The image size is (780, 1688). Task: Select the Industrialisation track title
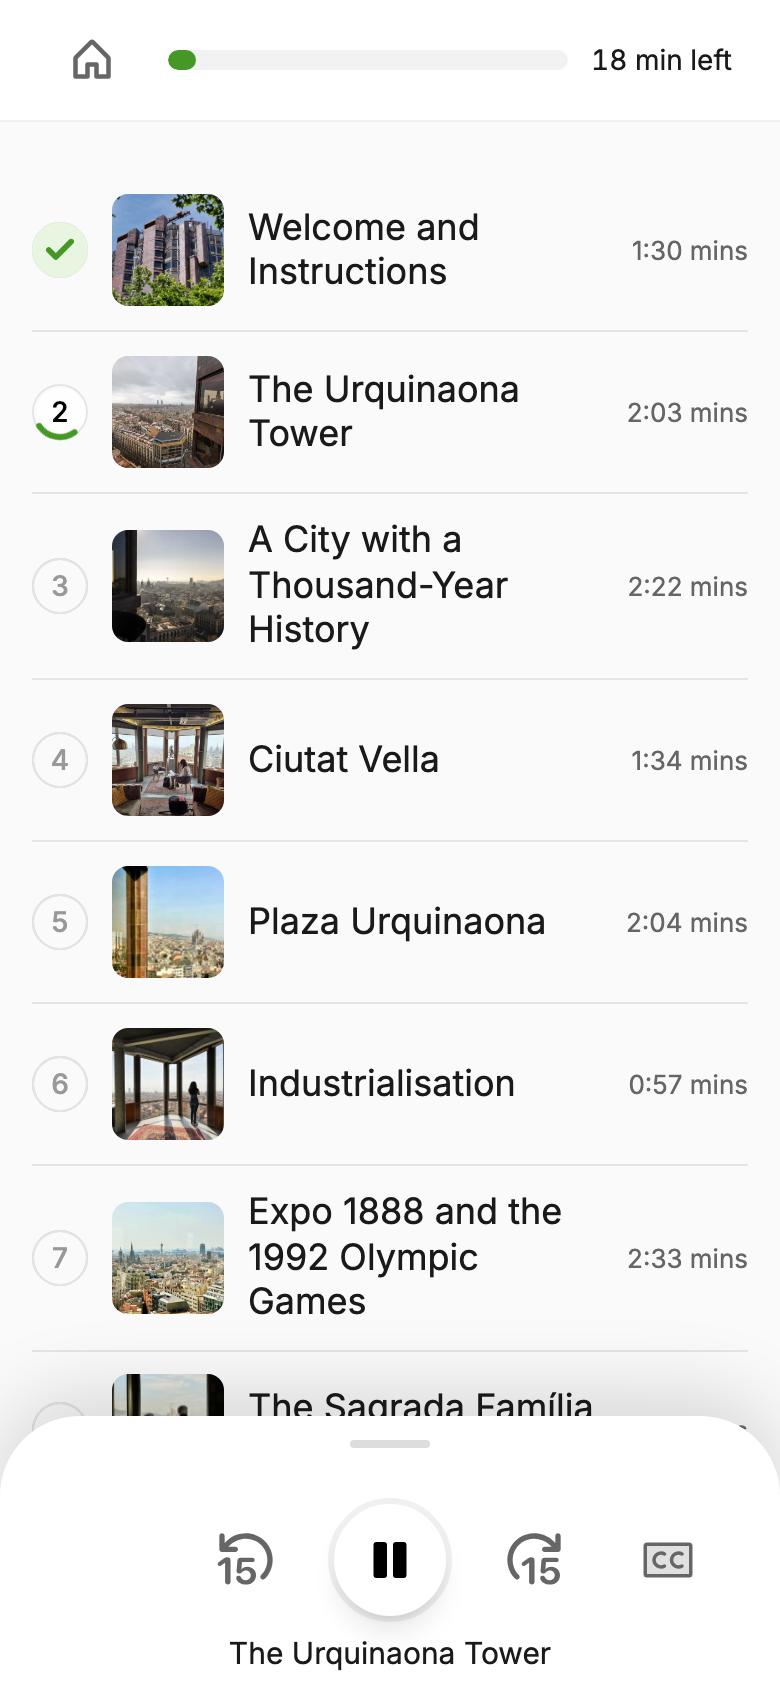[381, 1084]
